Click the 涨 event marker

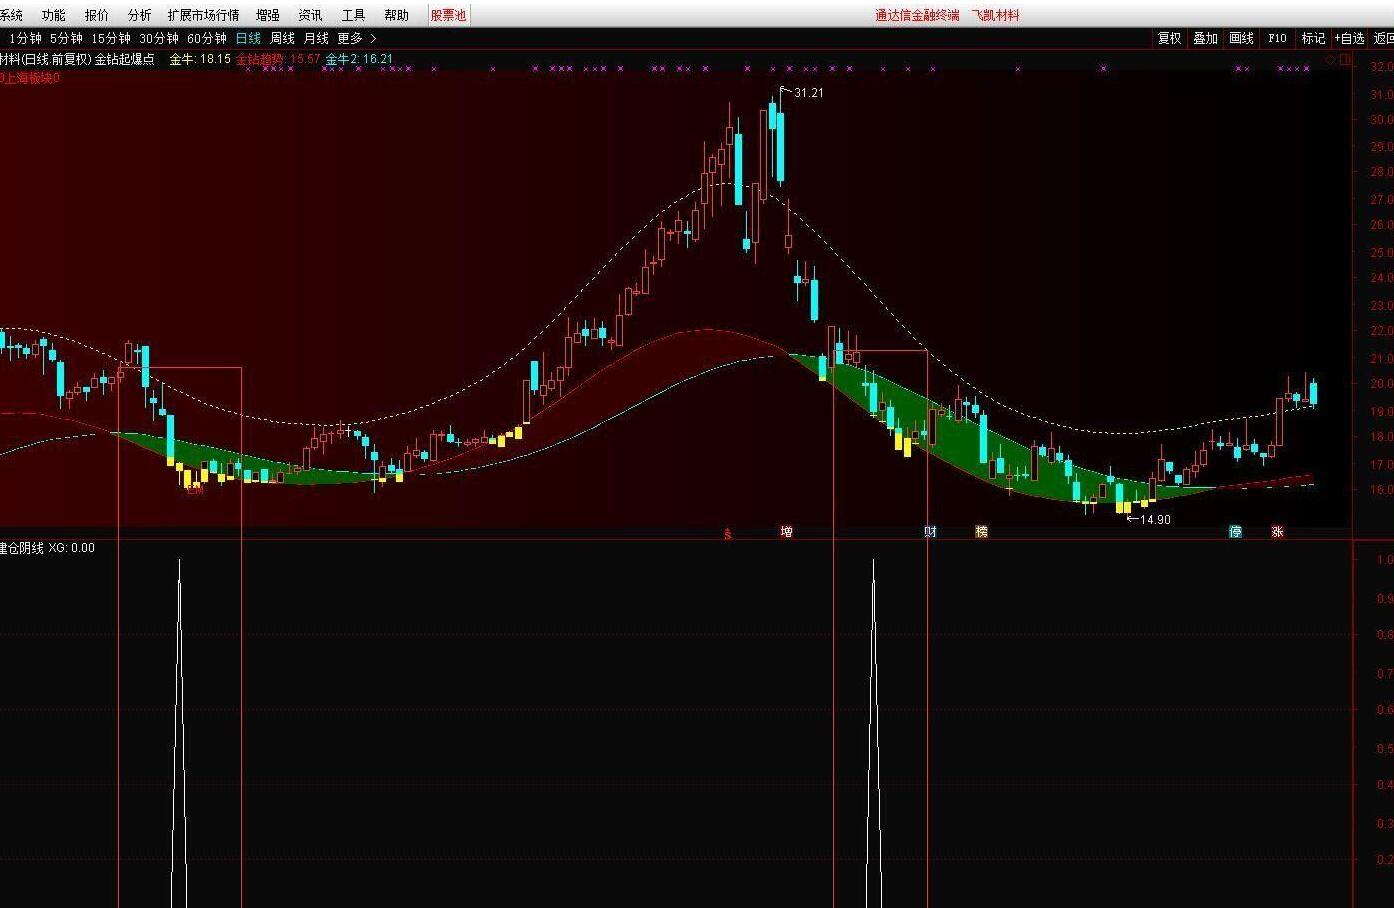[x=1277, y=532]
